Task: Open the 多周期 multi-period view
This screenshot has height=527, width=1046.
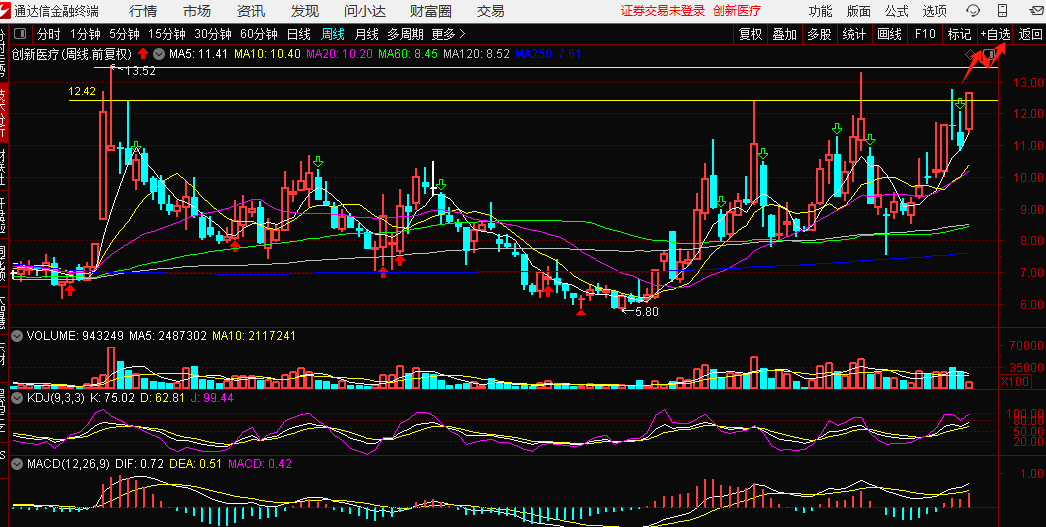Action: 405,35
